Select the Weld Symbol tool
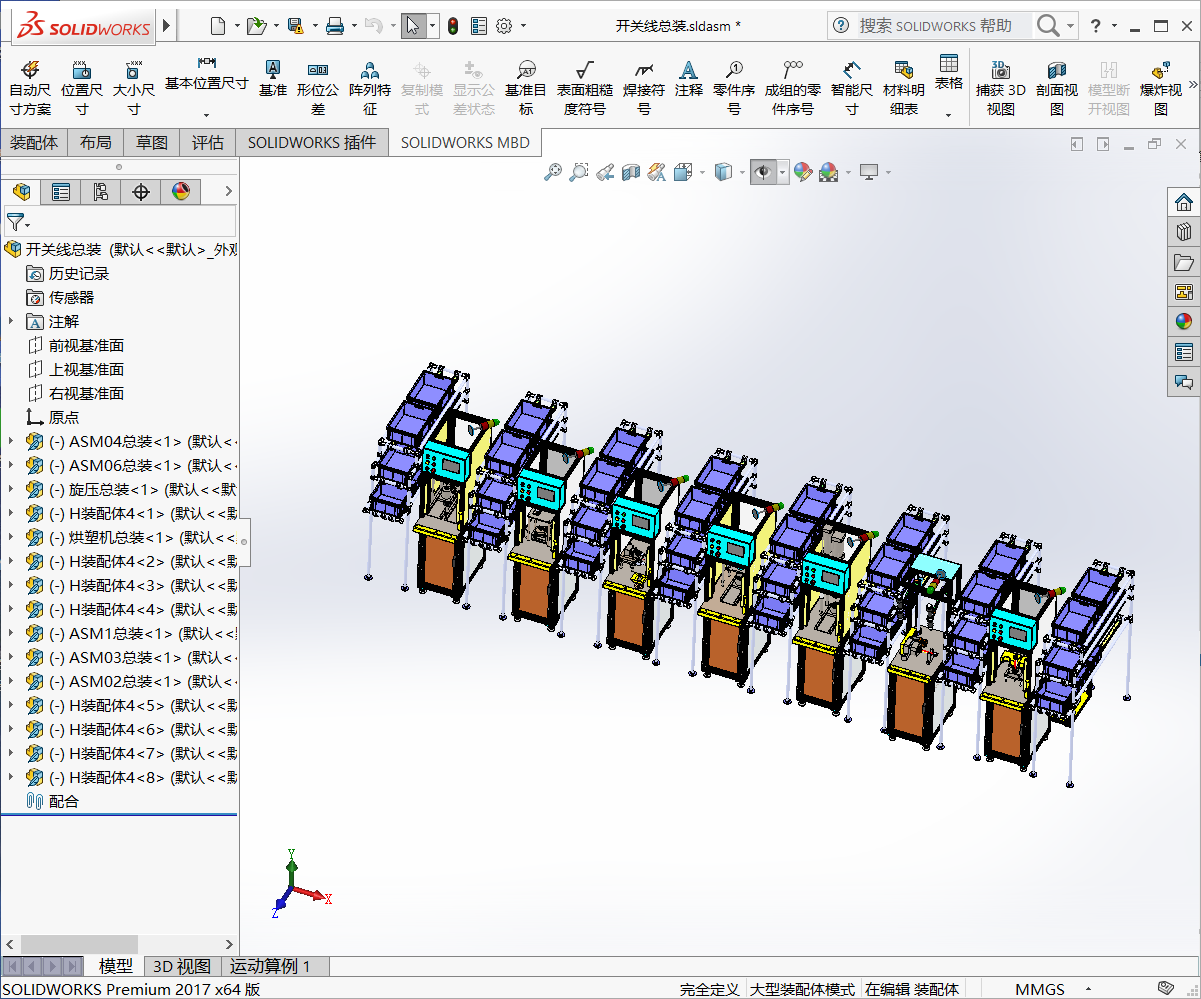 coord(644,87)
